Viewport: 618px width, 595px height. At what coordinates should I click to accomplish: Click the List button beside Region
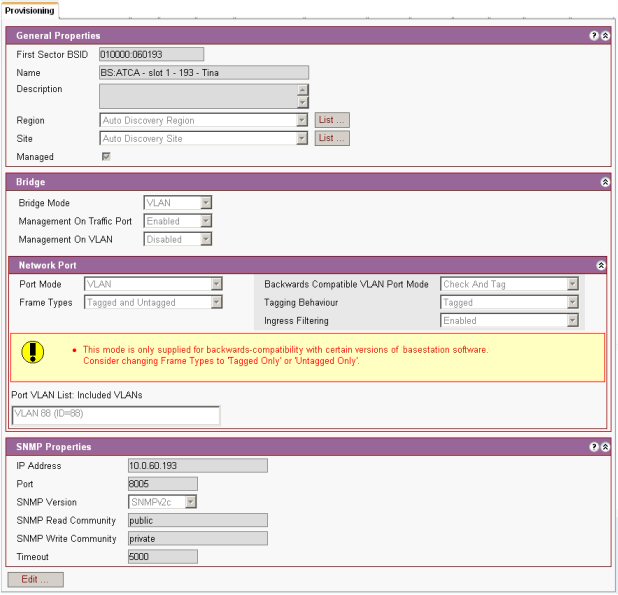pos(332,121)
